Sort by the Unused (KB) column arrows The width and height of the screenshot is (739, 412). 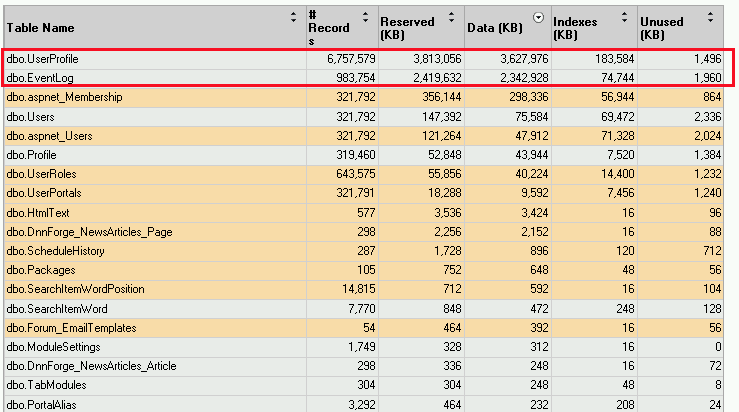tap(710, 17)
